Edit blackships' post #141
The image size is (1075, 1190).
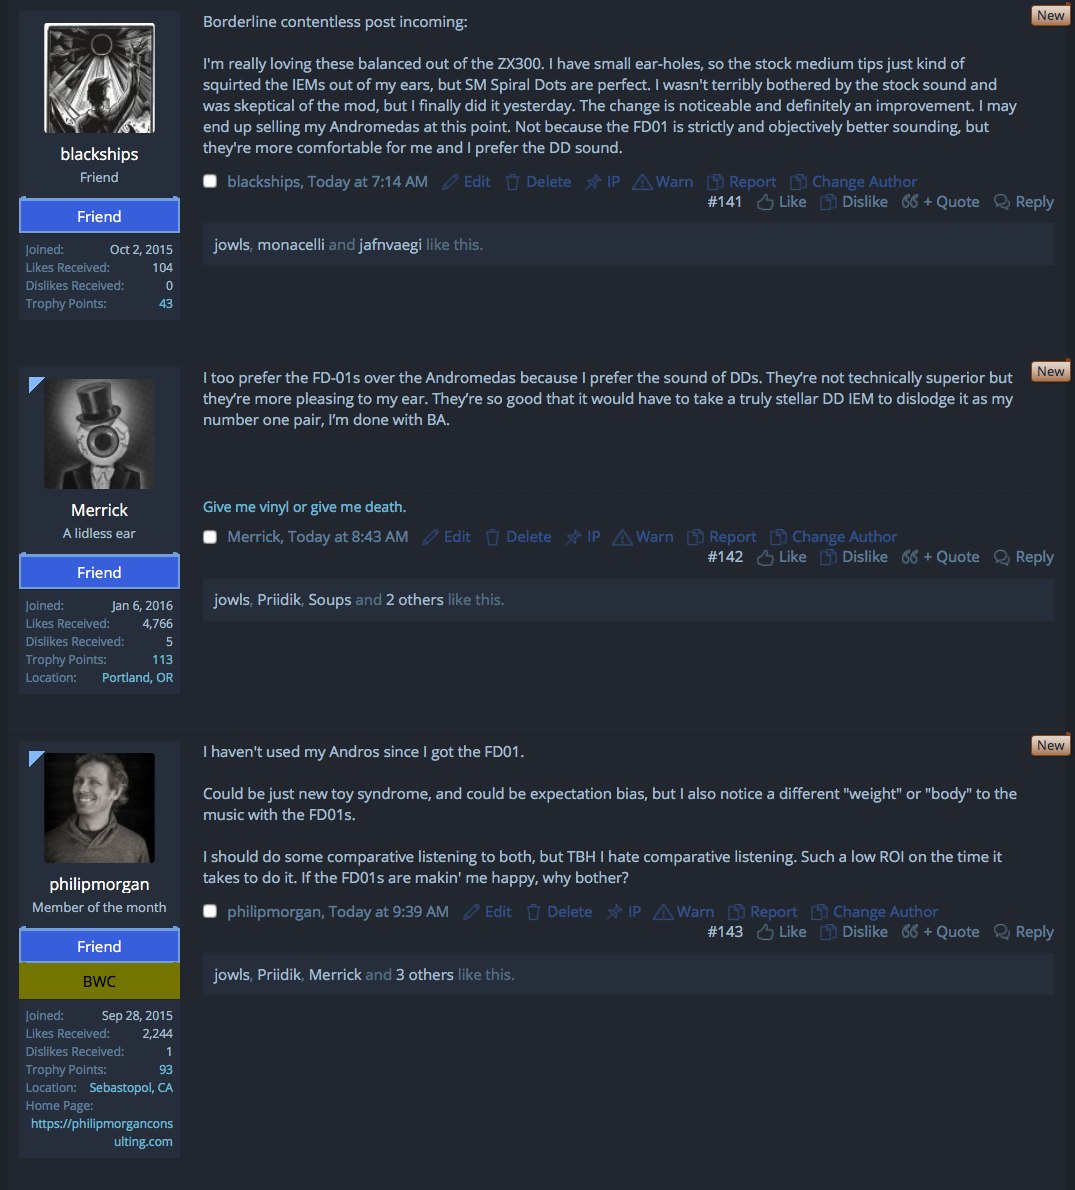pos(466,182)
